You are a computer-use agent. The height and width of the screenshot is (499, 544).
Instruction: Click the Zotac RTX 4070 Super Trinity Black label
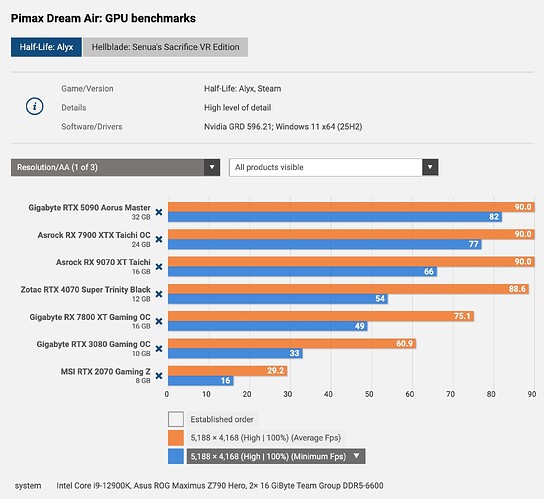click(x=85, y=290)
